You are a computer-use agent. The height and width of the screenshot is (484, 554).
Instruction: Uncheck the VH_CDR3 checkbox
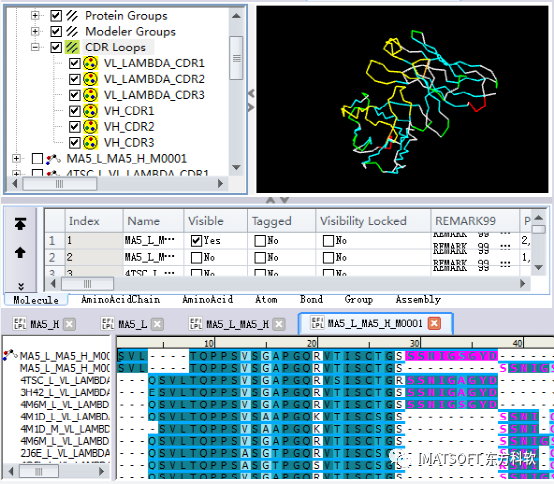[x=74, y=143]
